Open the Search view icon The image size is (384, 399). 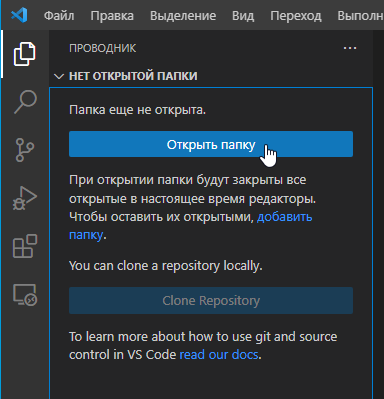25,102
